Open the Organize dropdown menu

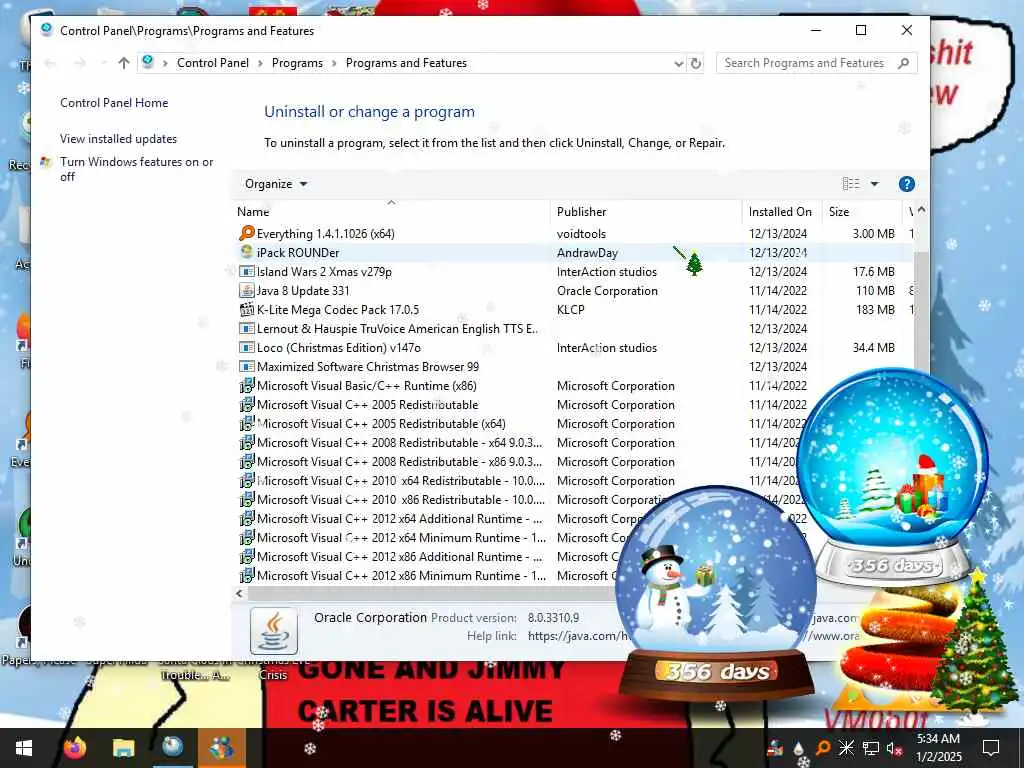[x=276, y=184]
